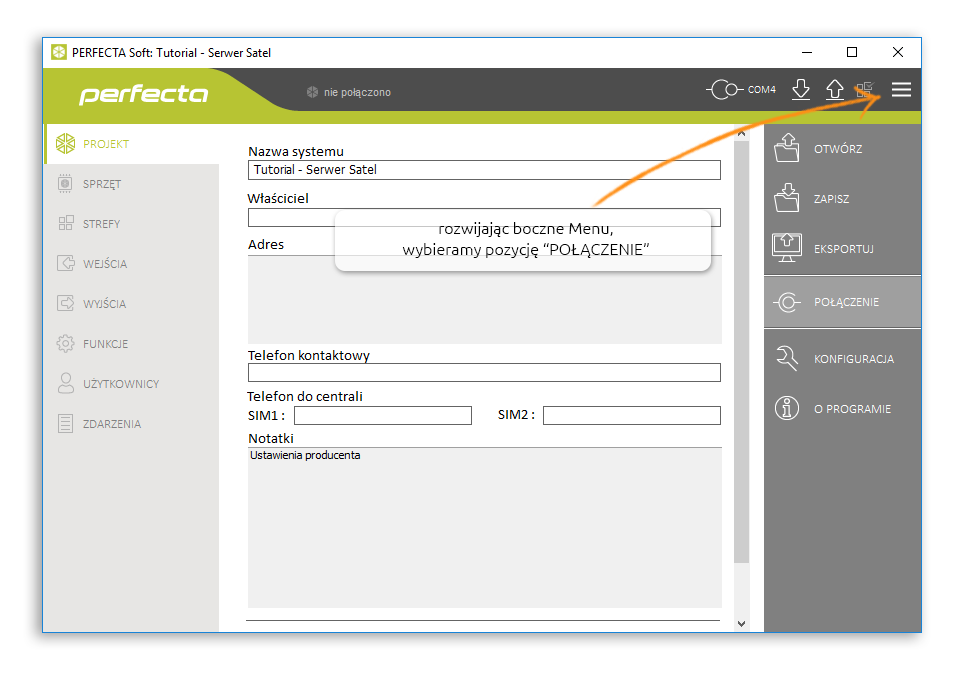Click the WEJŚCIA input arrow icon
961x674 pixels.
click(65, 263)
